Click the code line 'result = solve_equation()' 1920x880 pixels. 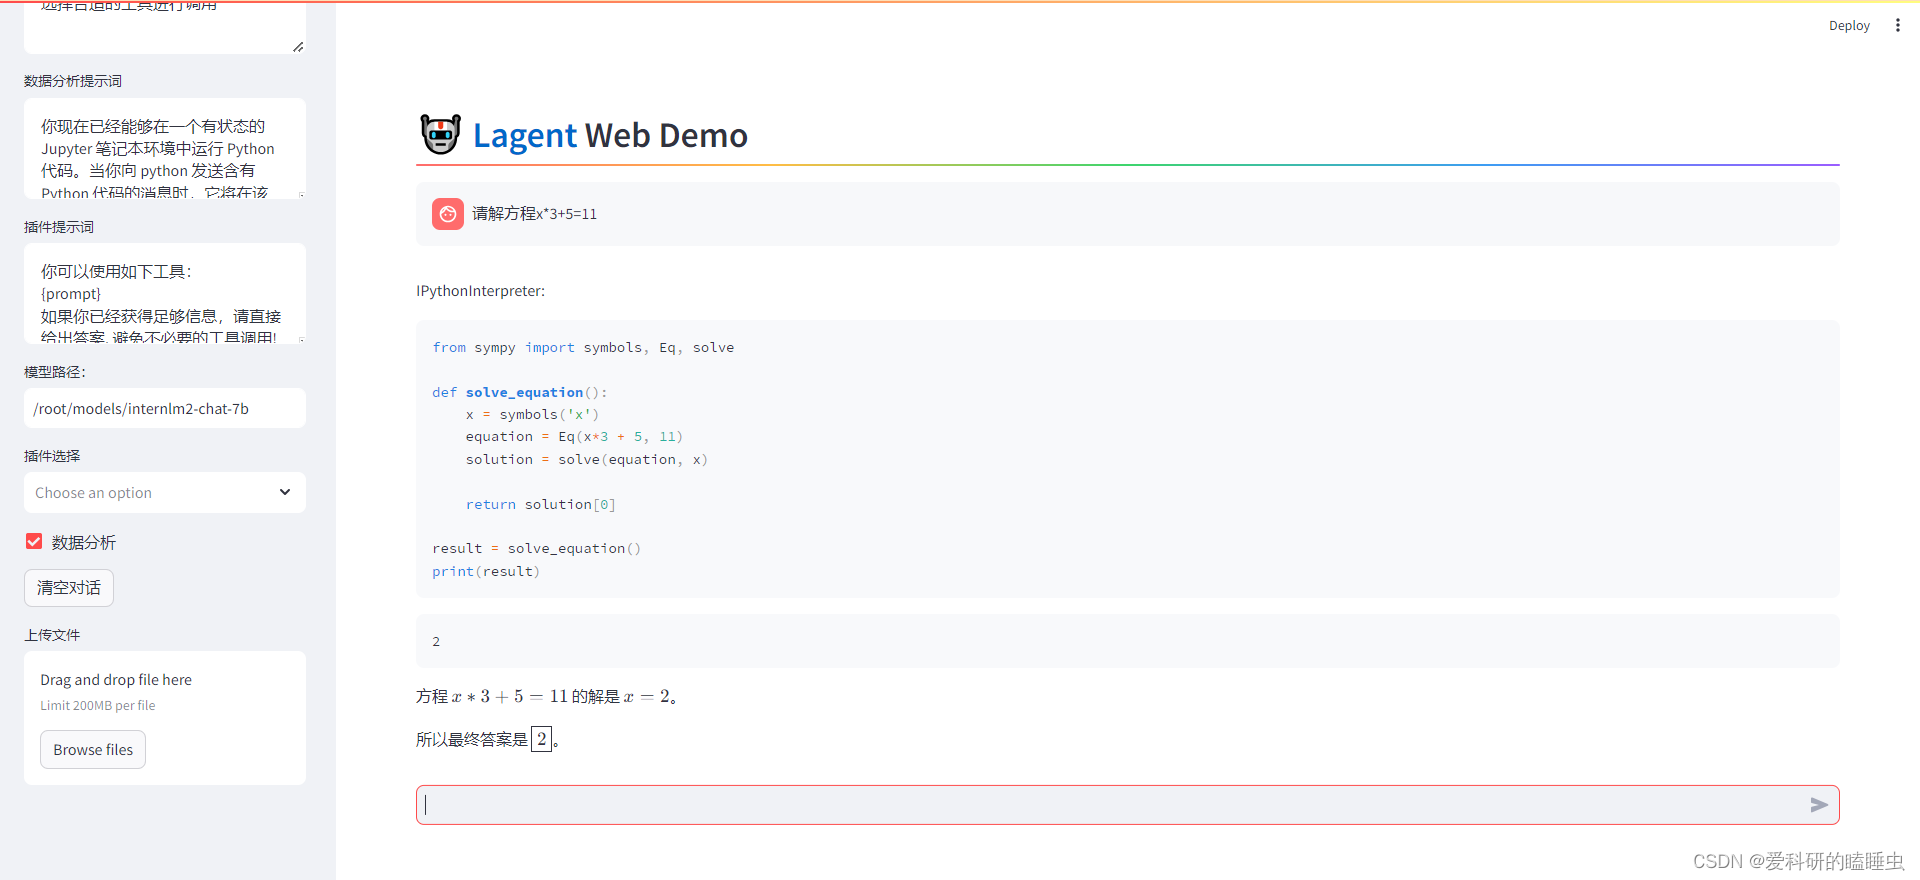click(537, 549)
